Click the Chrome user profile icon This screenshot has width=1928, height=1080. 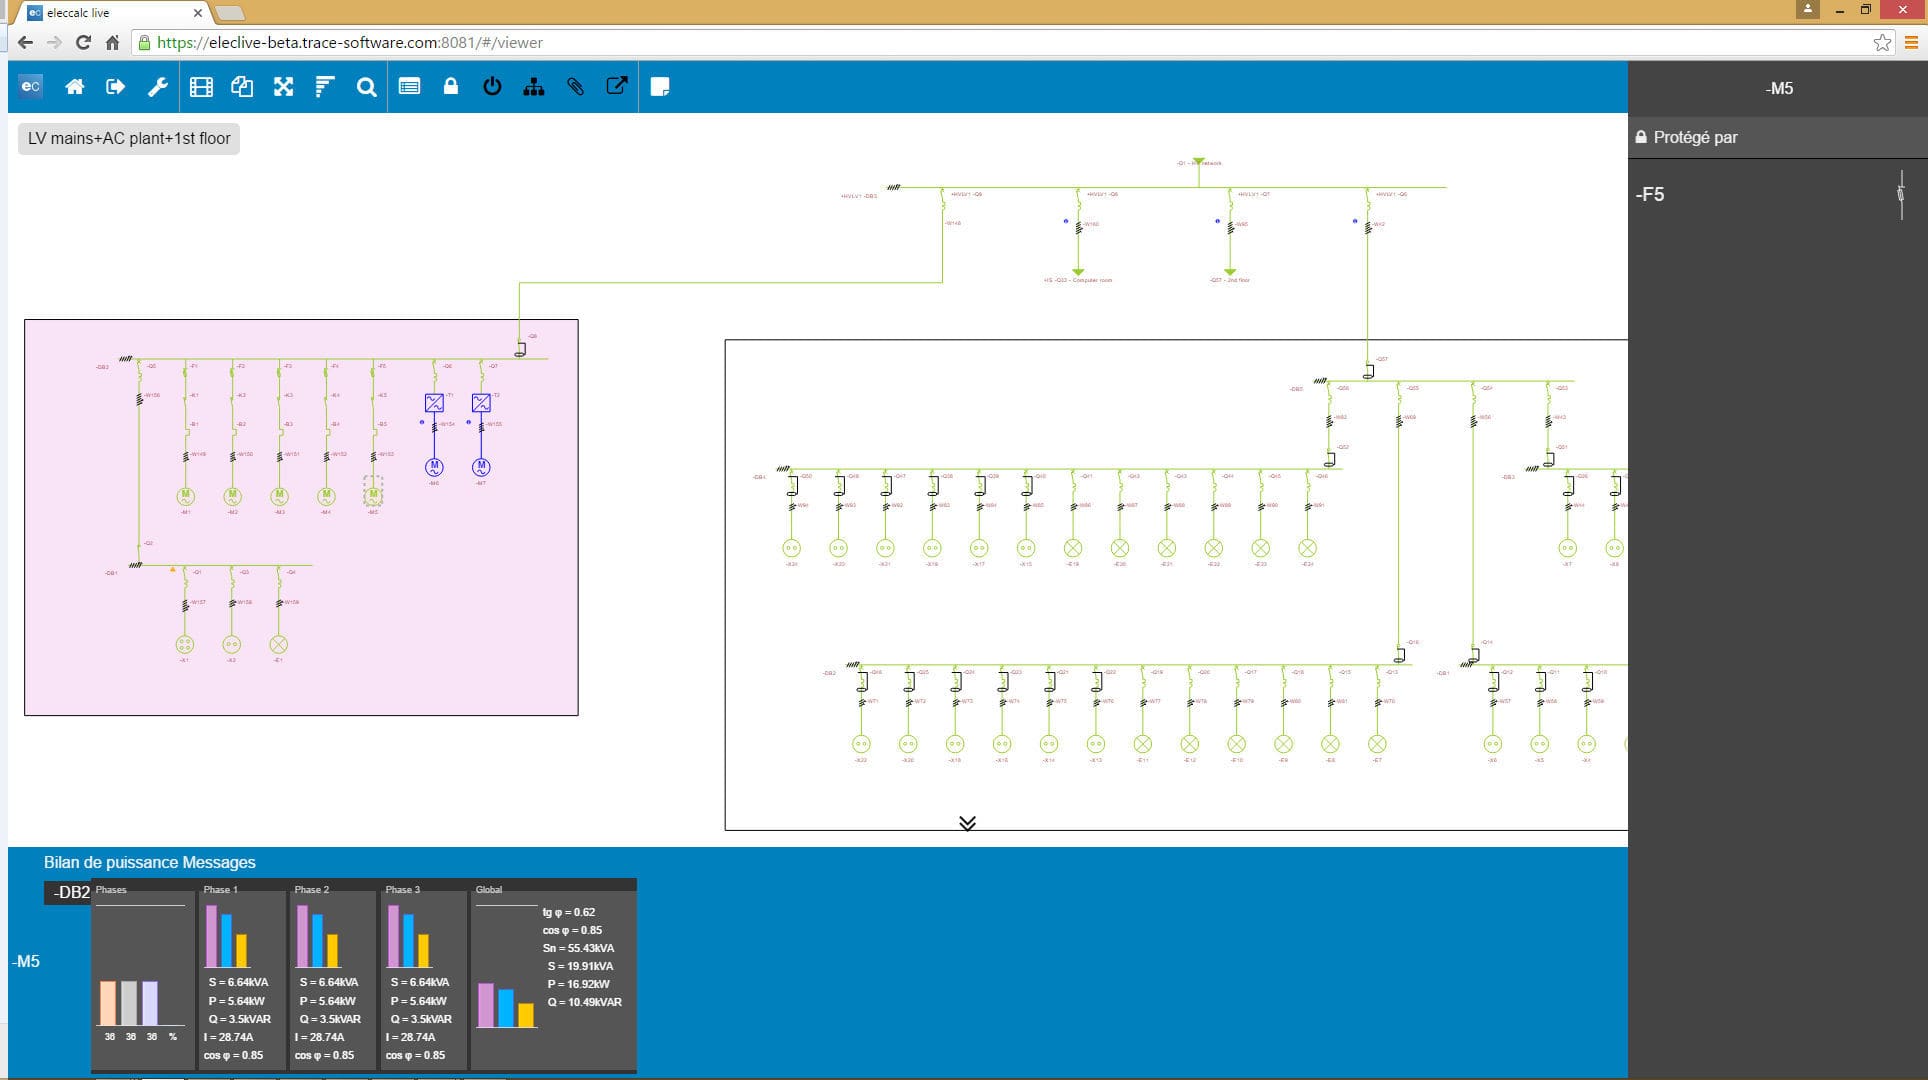coord(1808,9)
